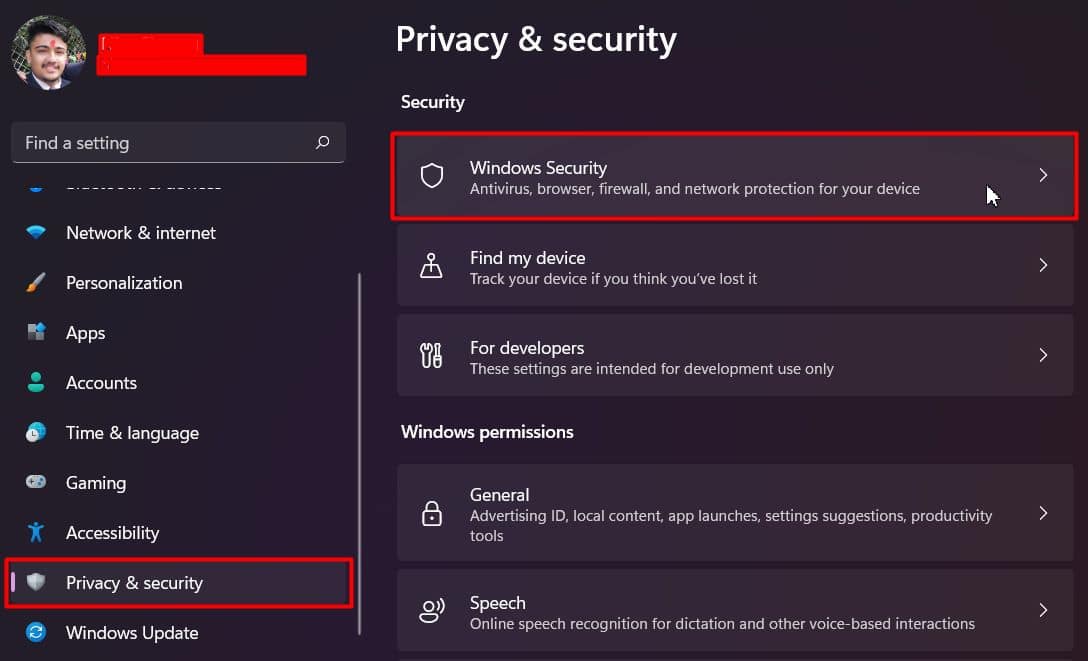Expand the For developers chevron
The image size is (1088, 661).
pyautogui.click(x=1043, y=356)
